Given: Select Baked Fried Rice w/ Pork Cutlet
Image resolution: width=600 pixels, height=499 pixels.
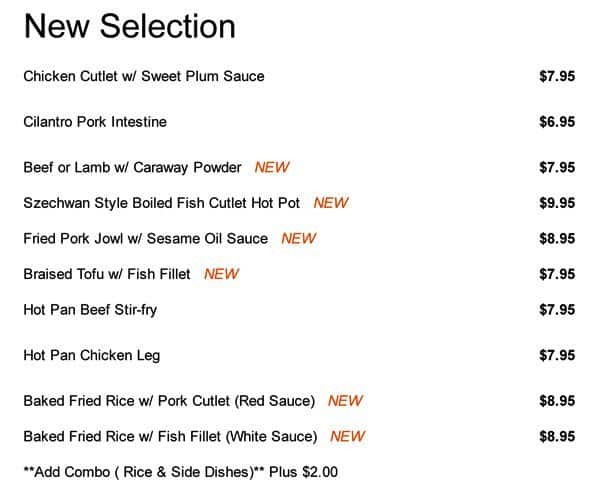Looking at the screenshot, I should (x=169, y=401).
